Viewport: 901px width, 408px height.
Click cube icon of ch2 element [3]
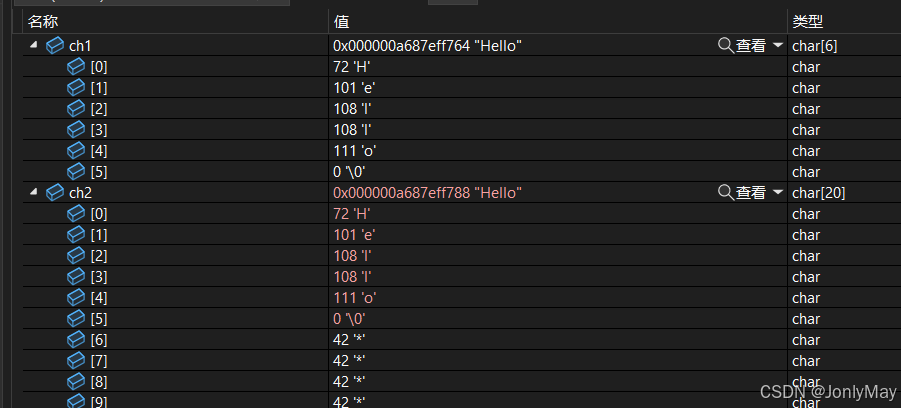[x=76, y=277]
